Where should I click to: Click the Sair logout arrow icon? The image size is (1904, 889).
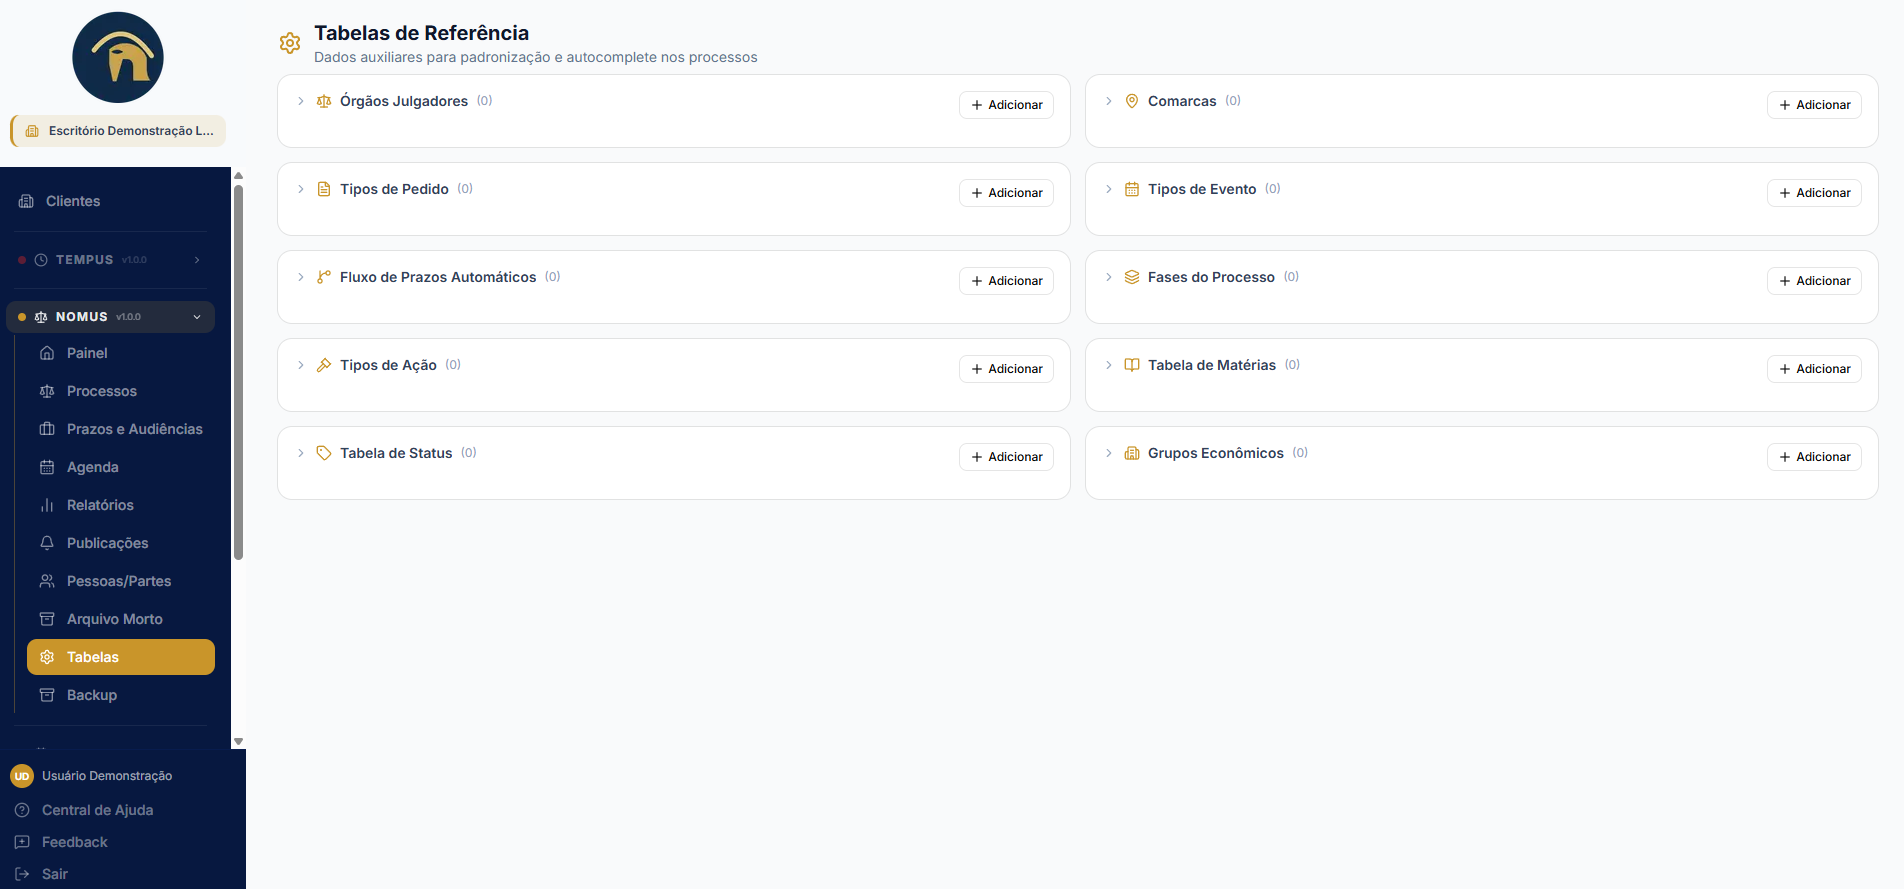click(x=22, y=874)
